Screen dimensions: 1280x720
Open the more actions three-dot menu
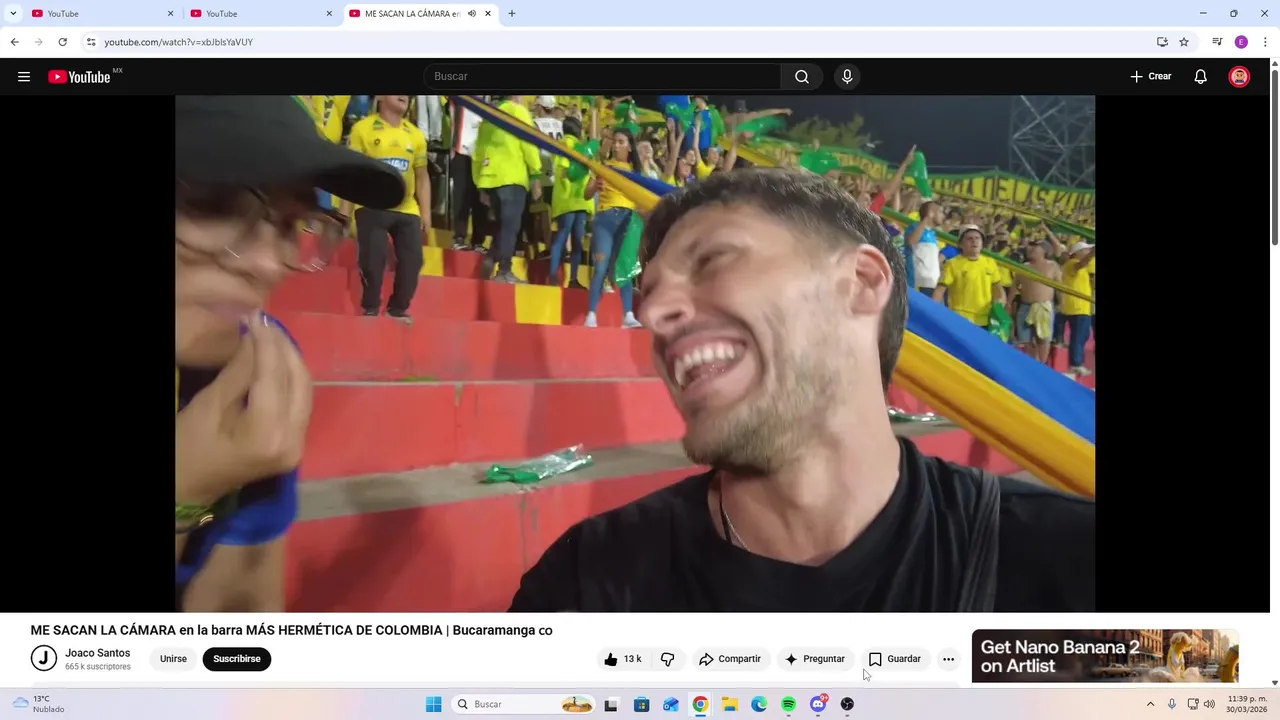(x=948, y=659)
